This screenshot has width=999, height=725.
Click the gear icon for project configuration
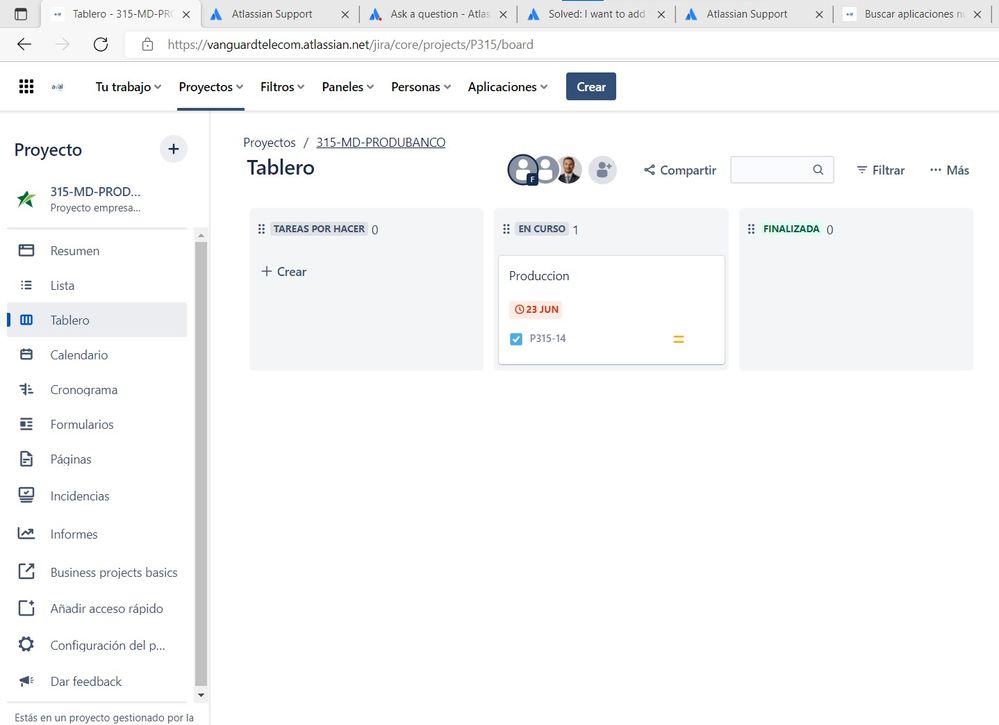pos(26,644)
